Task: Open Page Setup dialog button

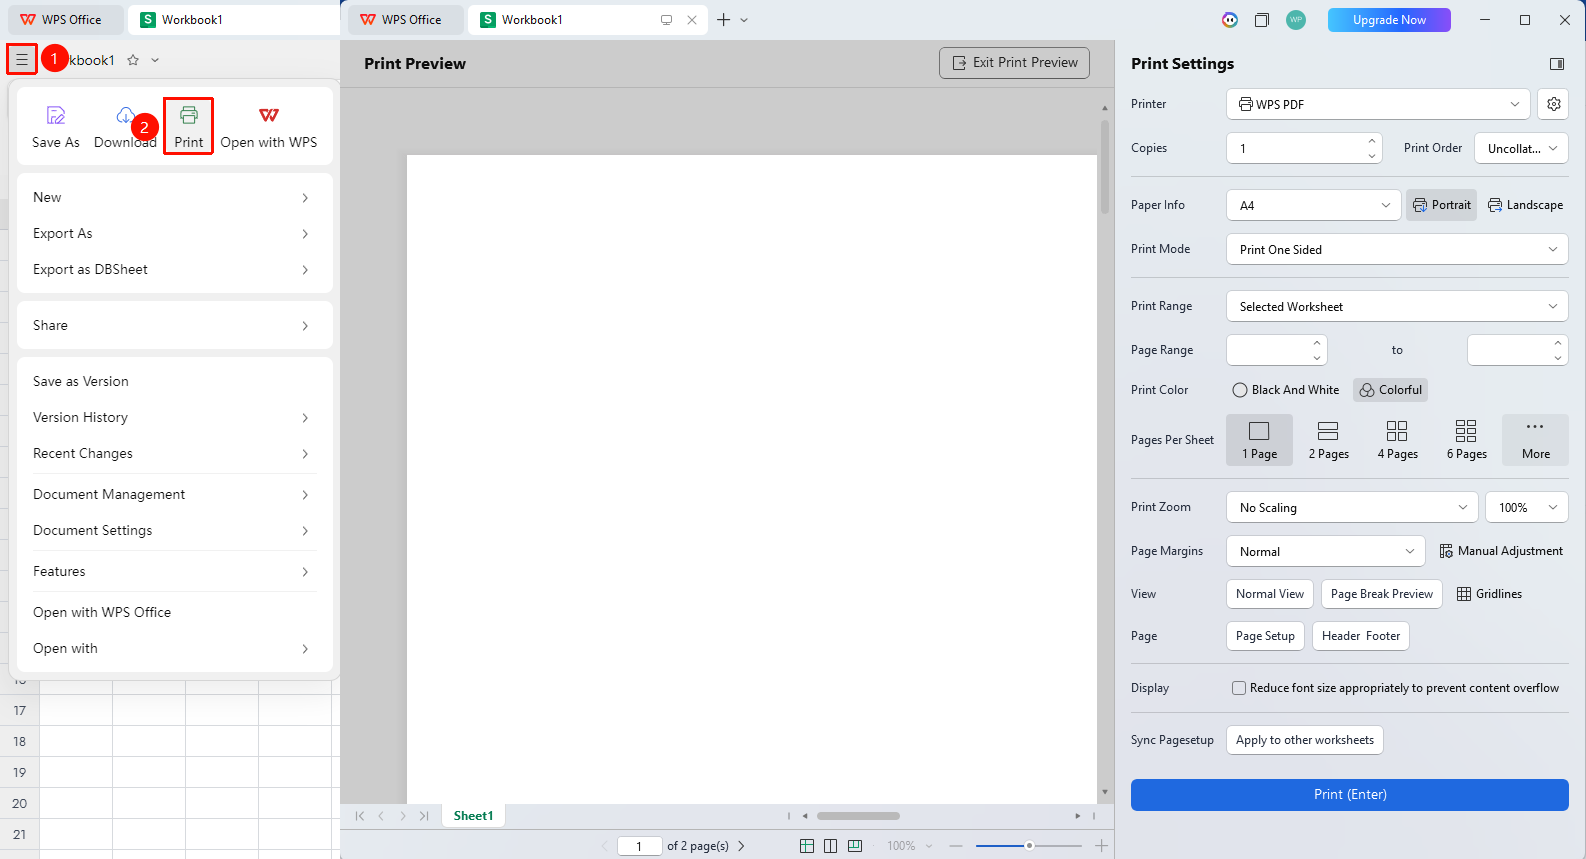Action: click(1265, 636)
